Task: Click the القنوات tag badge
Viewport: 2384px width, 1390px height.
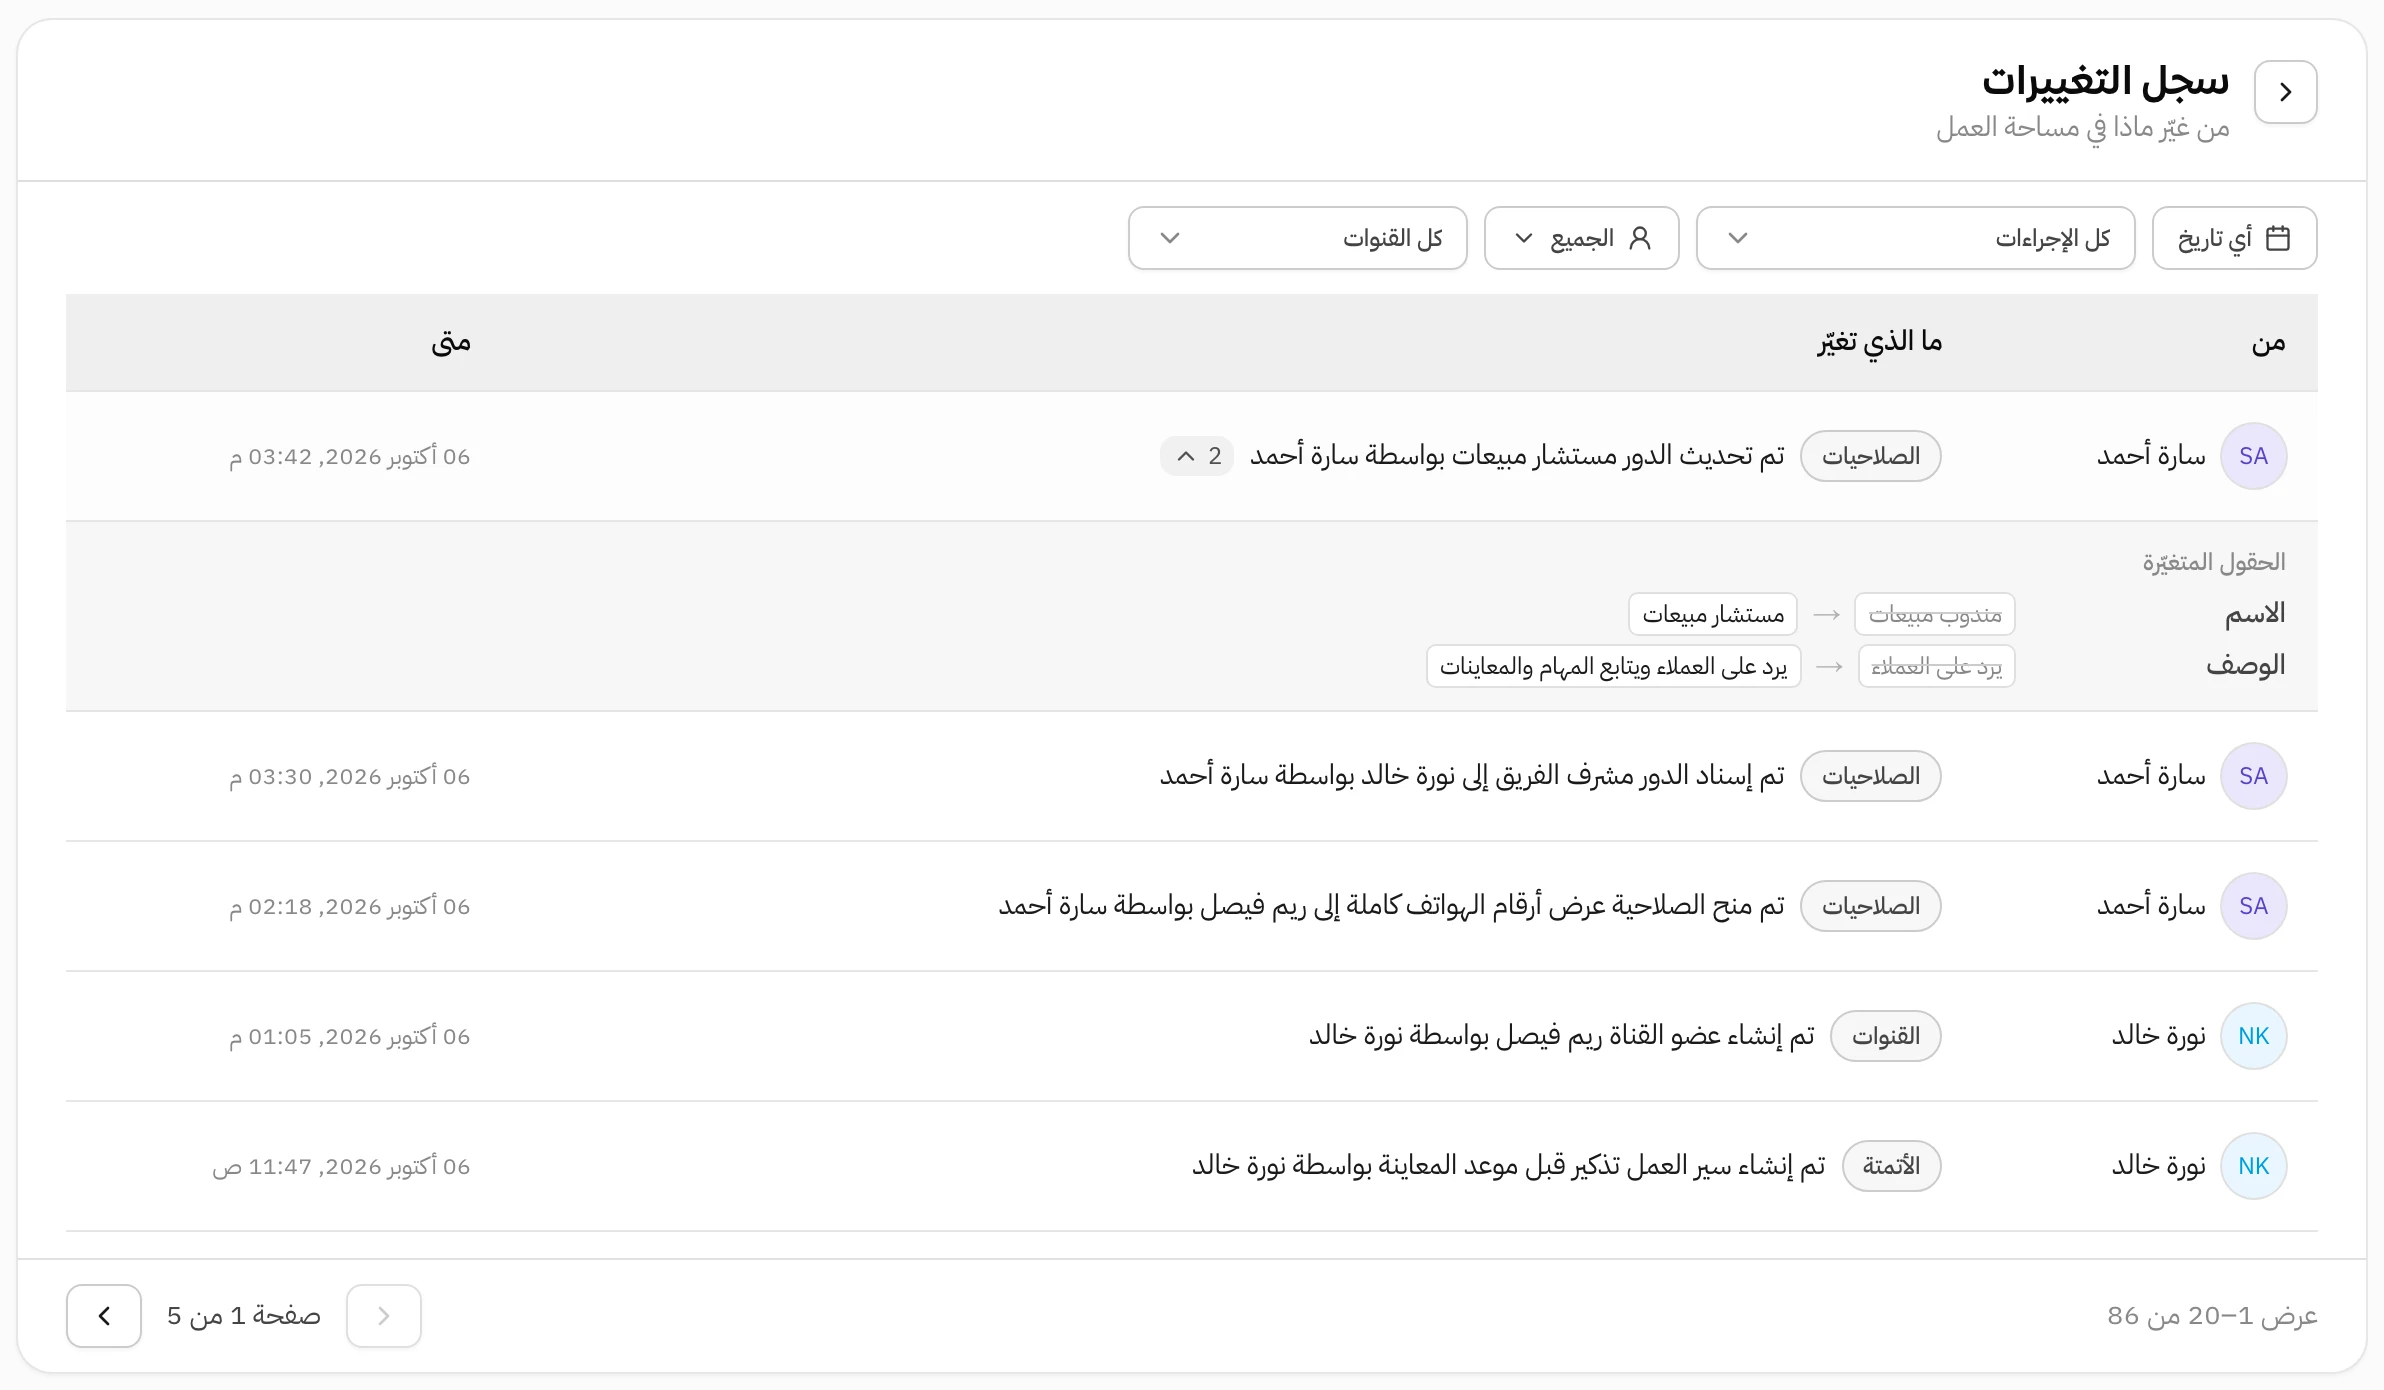Action: (1885, 1036)
